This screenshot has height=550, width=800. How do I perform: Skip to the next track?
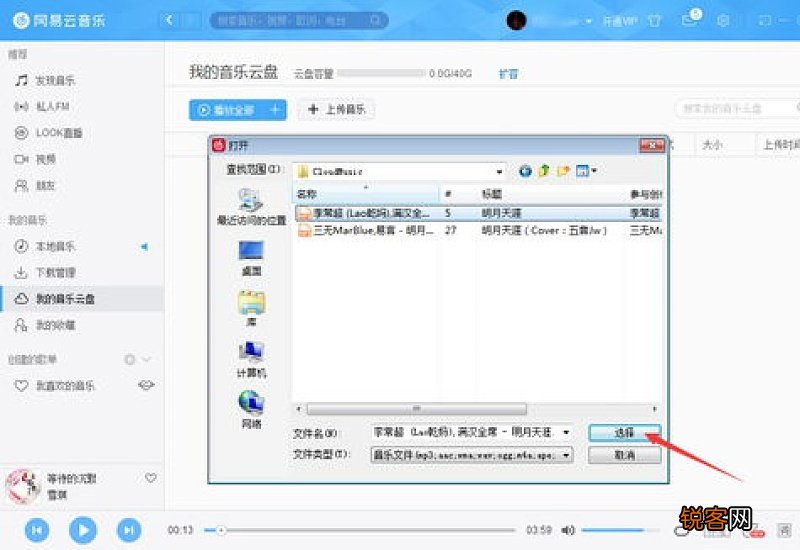[129, 530]
